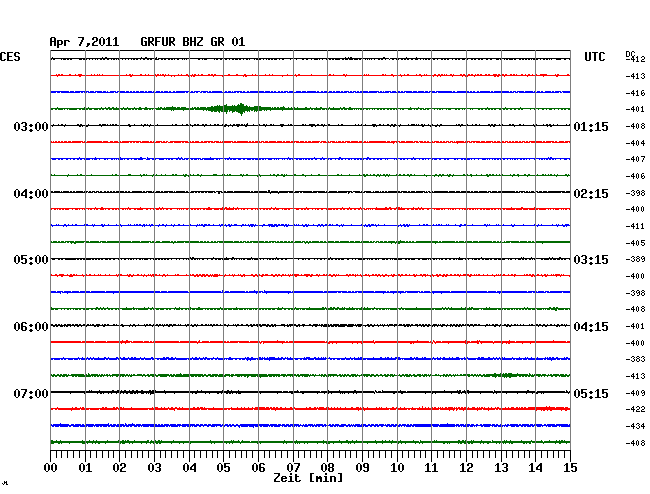
Task: Click the left time label "07:00"
Action: tap(31, 393)
